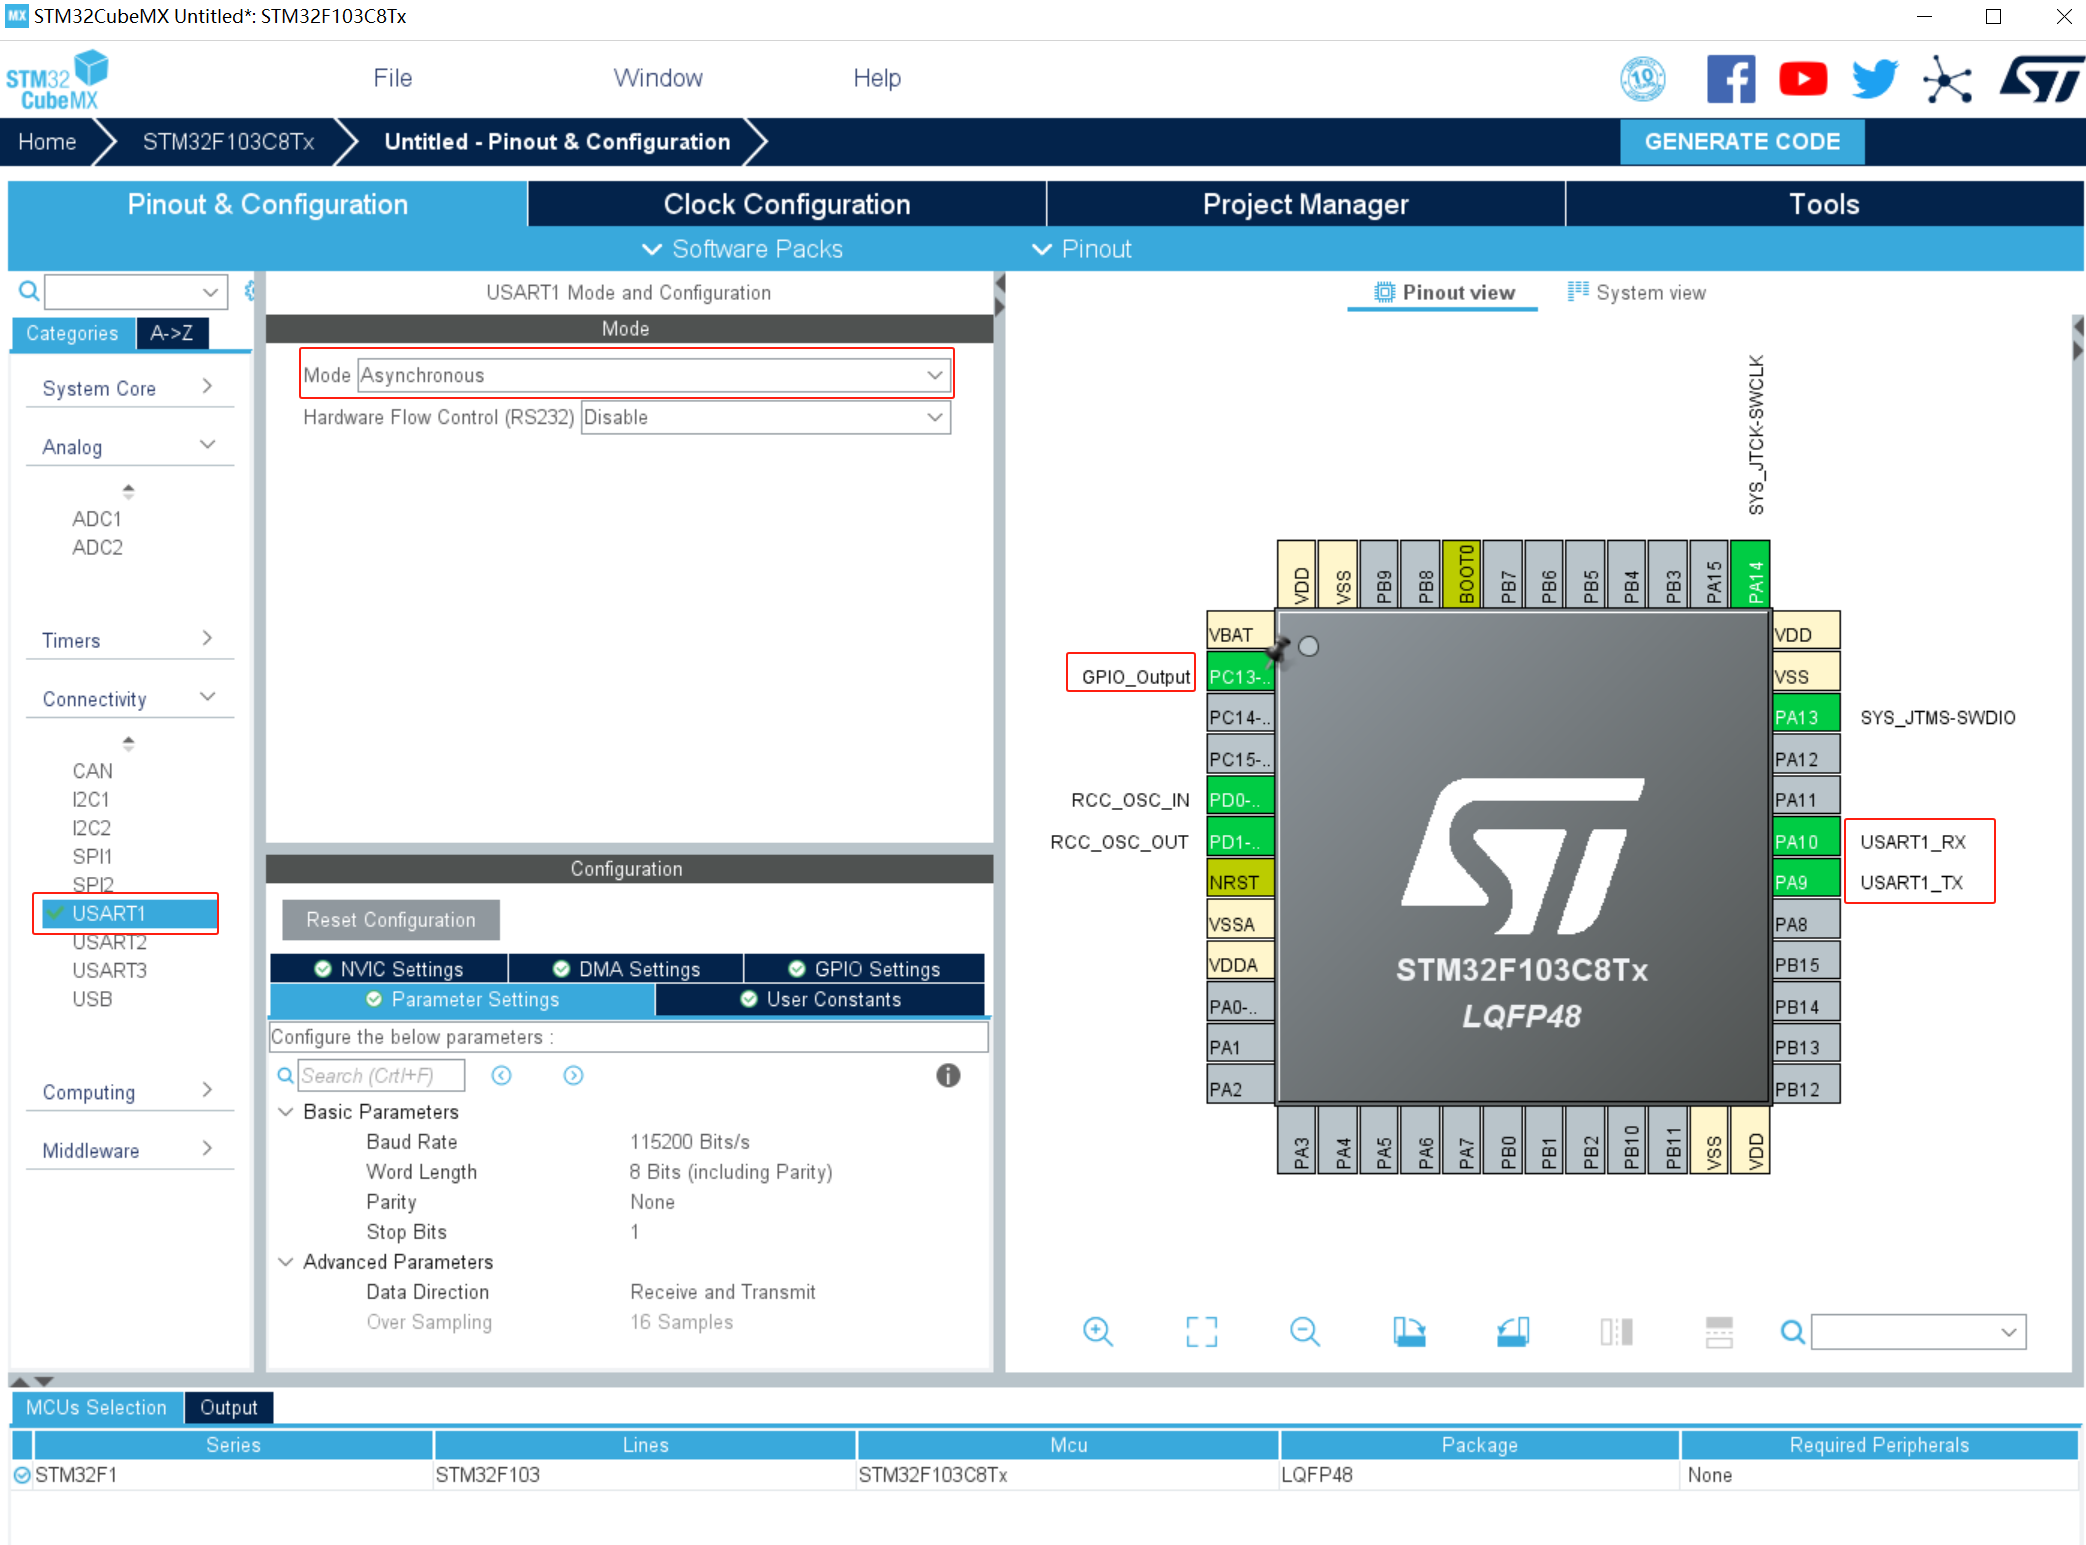The height and width of the screenshot is (1545, 2086).
Task: Open the File menu
Action: [393, 78]
